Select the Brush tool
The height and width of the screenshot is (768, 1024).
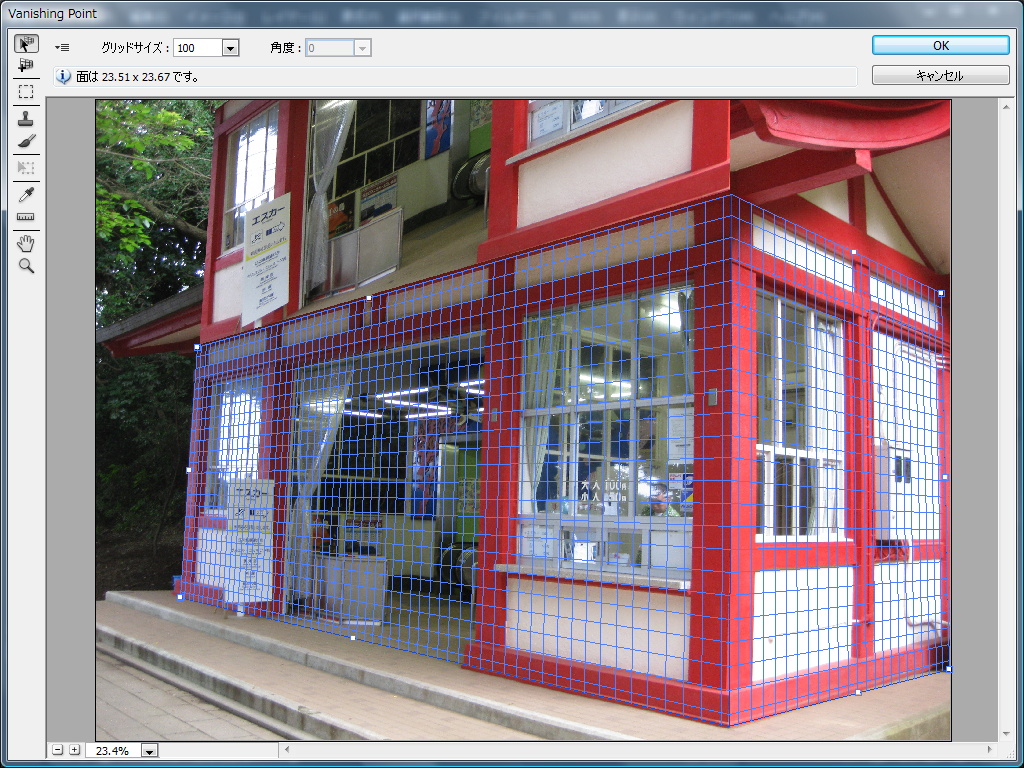[26, 141]
